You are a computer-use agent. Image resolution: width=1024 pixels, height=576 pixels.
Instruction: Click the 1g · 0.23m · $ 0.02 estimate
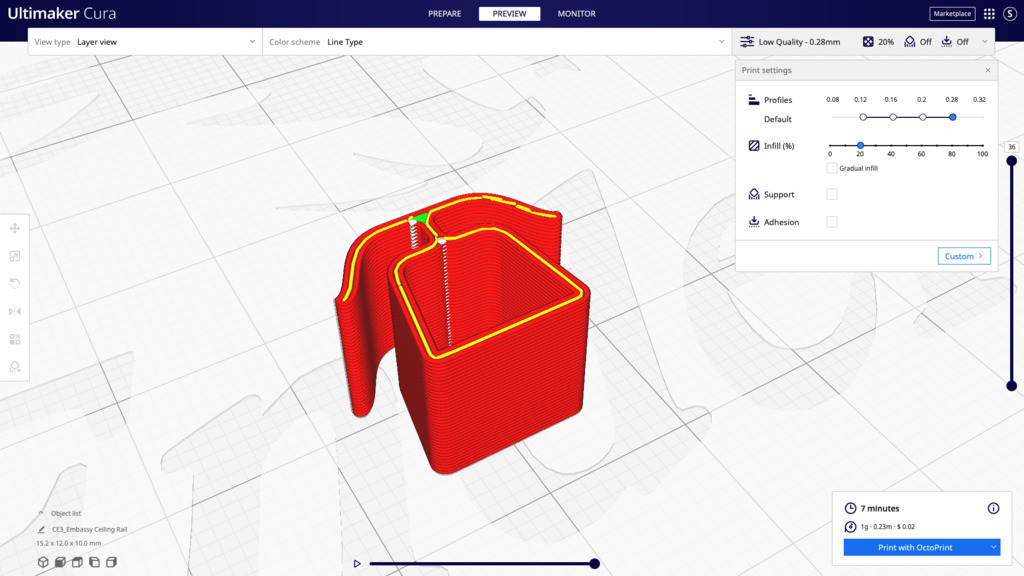click(888, 526)
